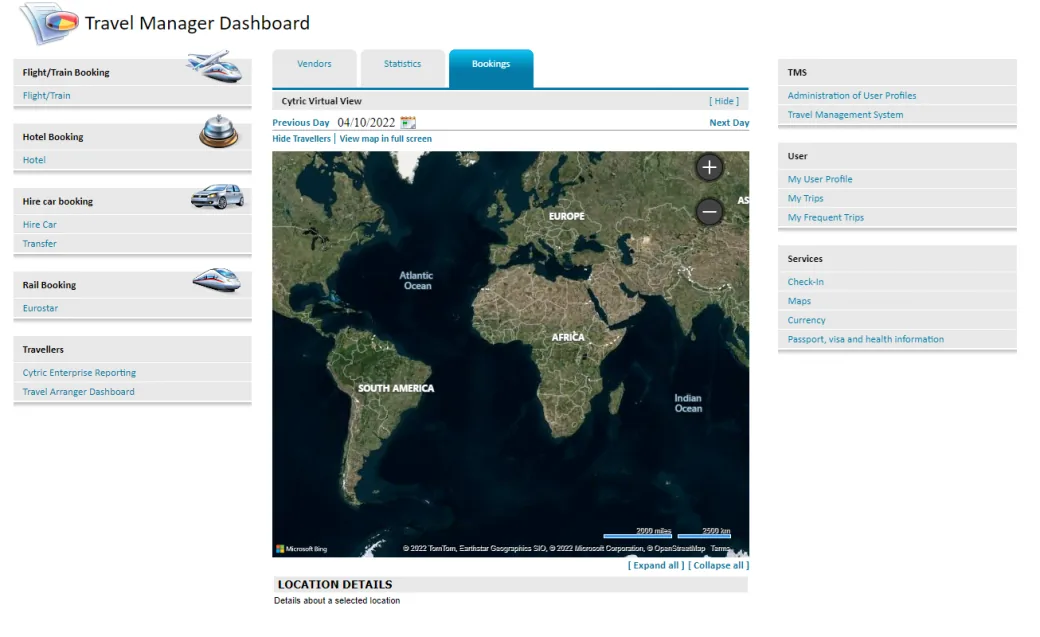Click the airplane and train booking icon
1040x637 pixels.
point(214,66)
